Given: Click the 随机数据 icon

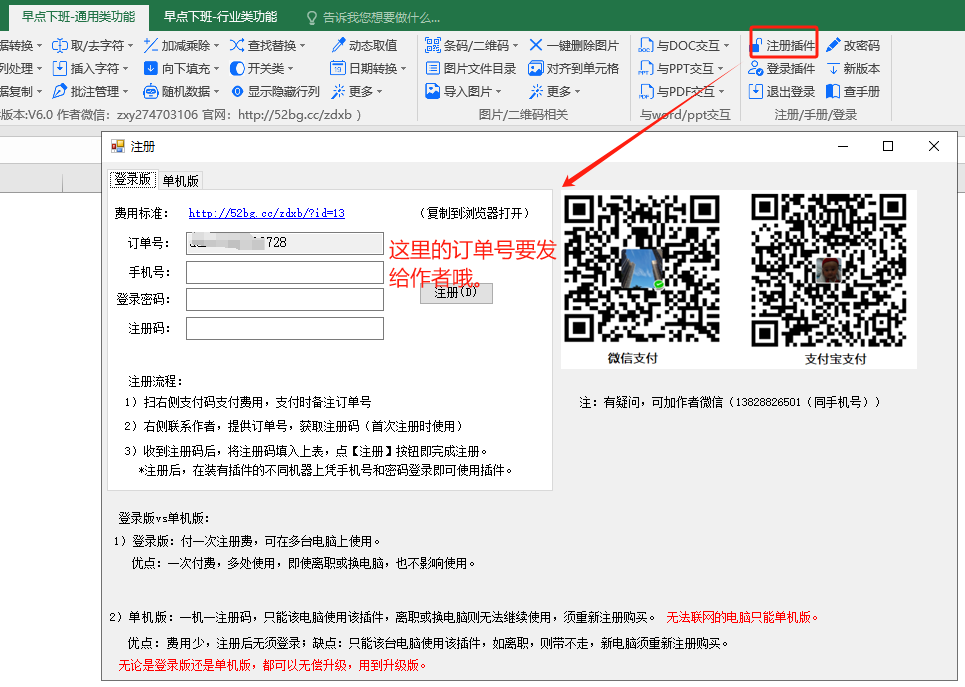Looking at the screenshot, I should [x=151, y=92].
